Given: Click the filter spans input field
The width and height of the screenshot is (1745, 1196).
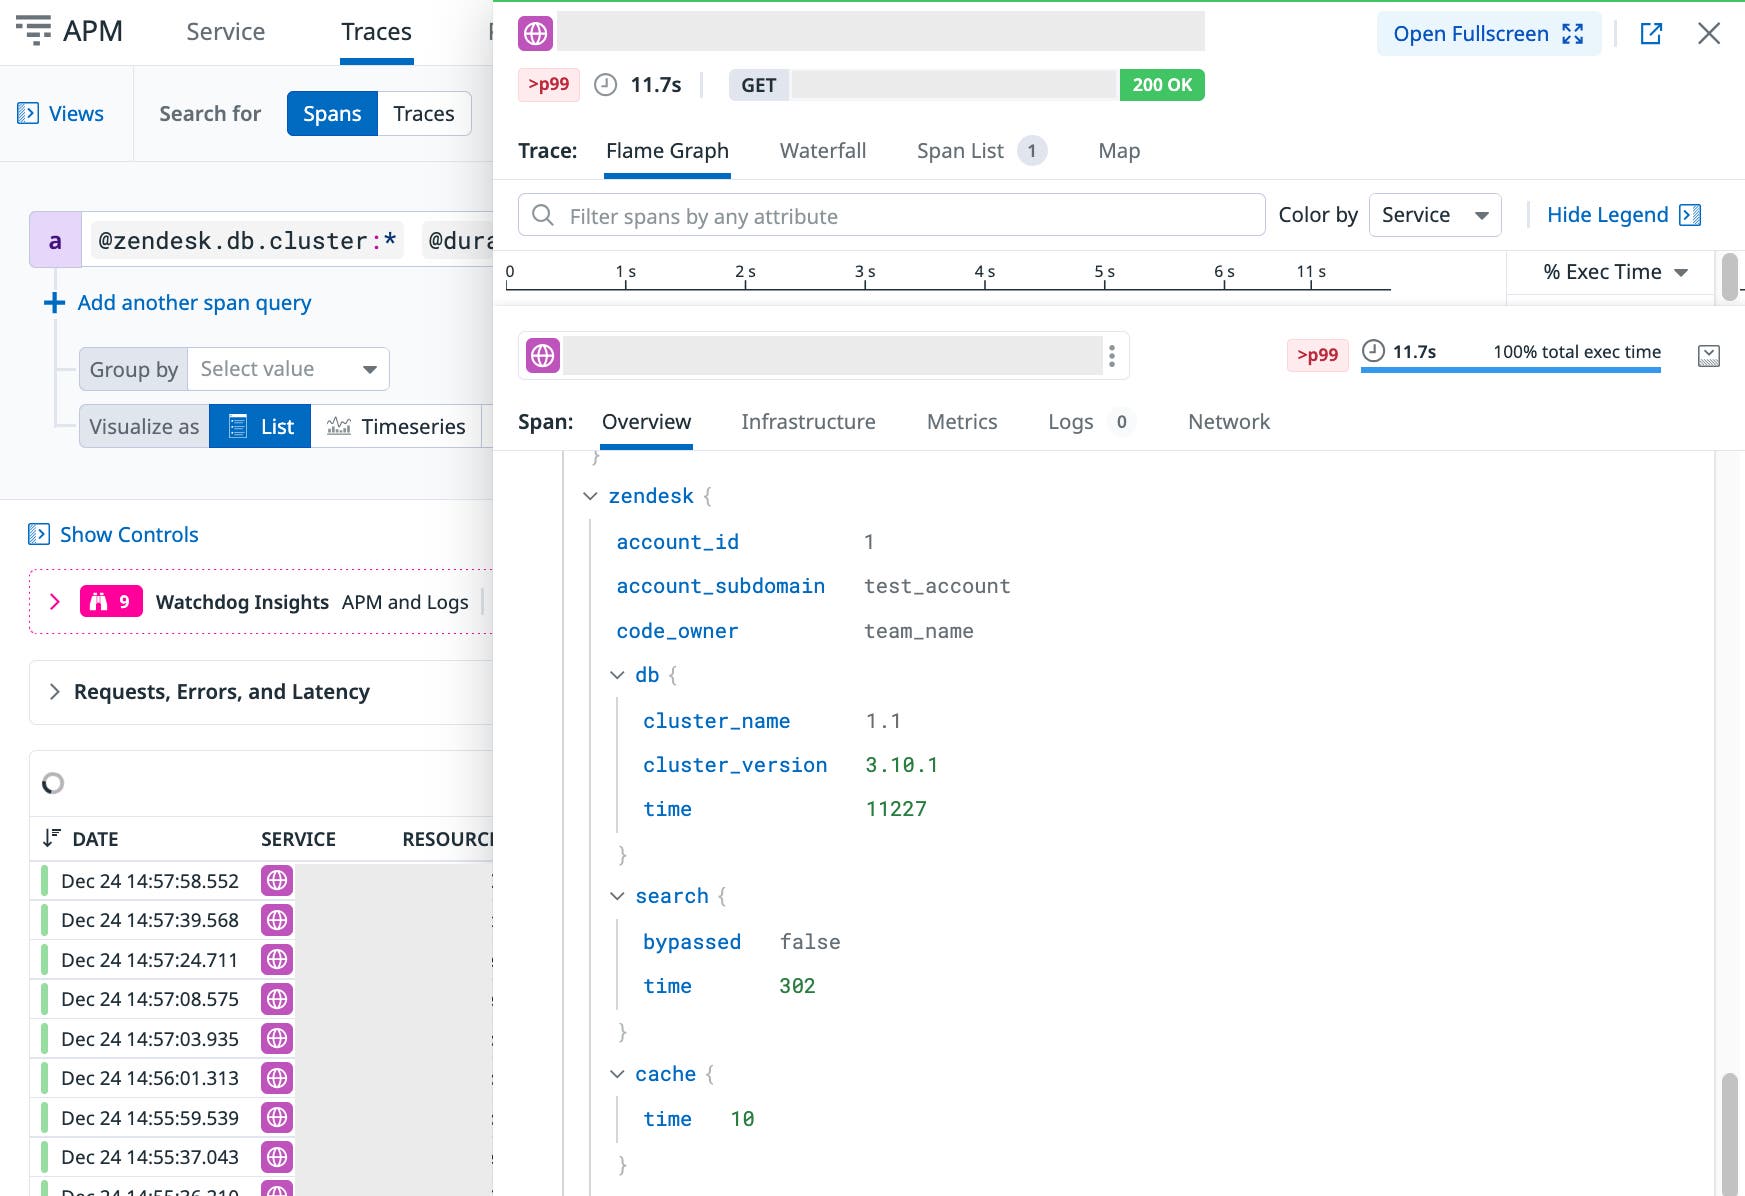Looking at the screenshot, I should coord(890,214).
